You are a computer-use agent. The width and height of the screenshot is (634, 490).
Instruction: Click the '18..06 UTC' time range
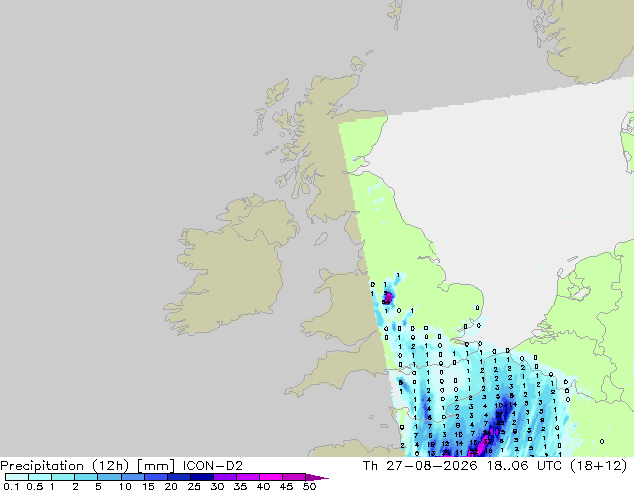pyautogui.click(x=524, y=466)
